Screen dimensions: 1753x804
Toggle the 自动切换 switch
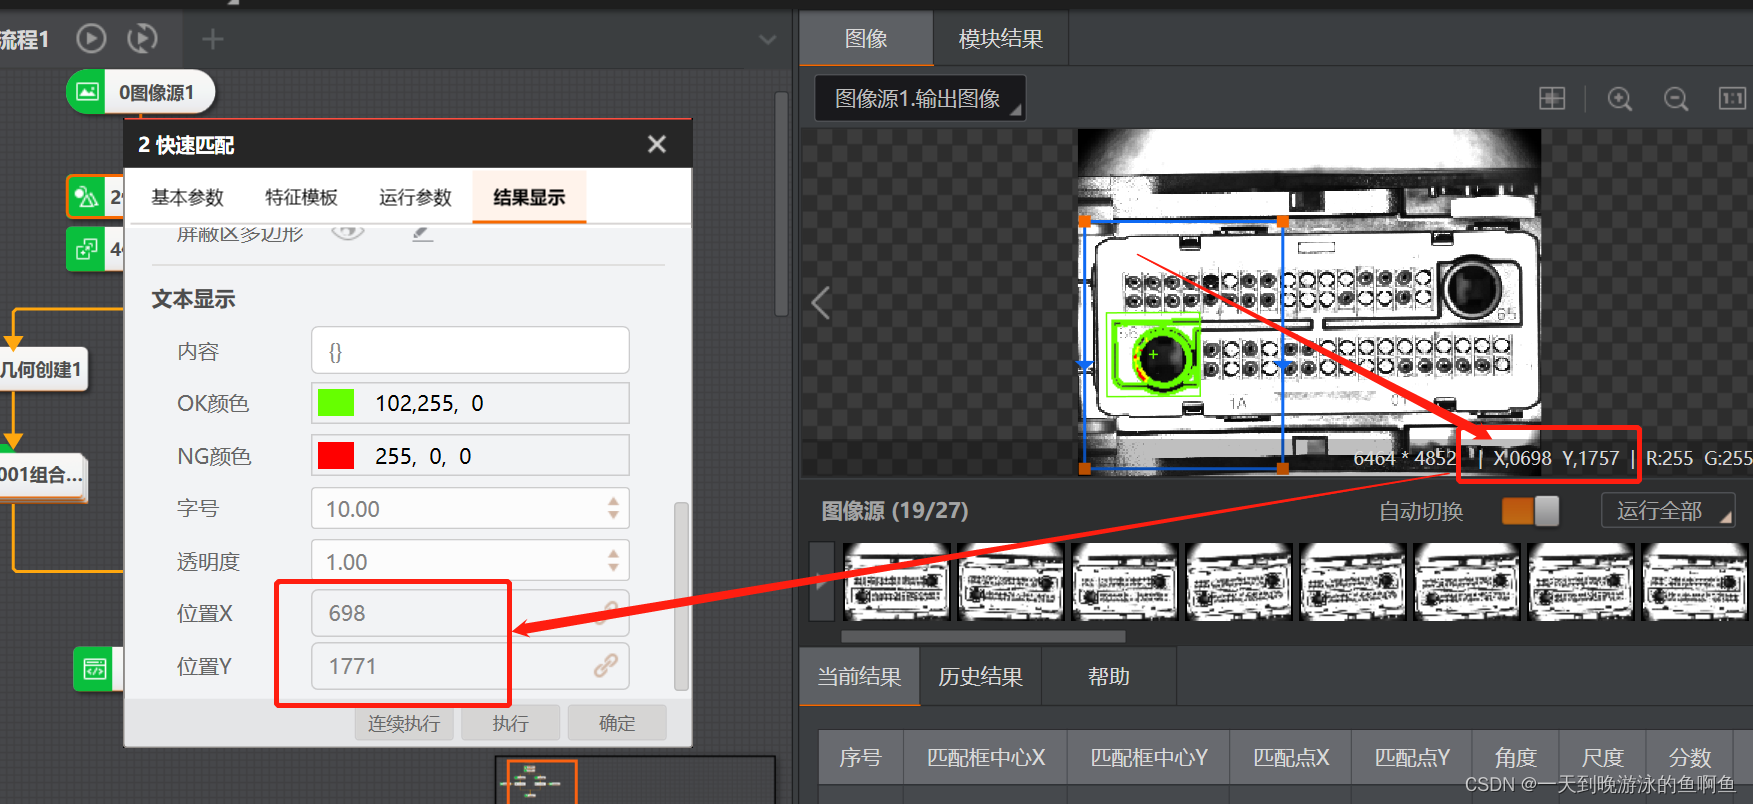pos(1530,511)
